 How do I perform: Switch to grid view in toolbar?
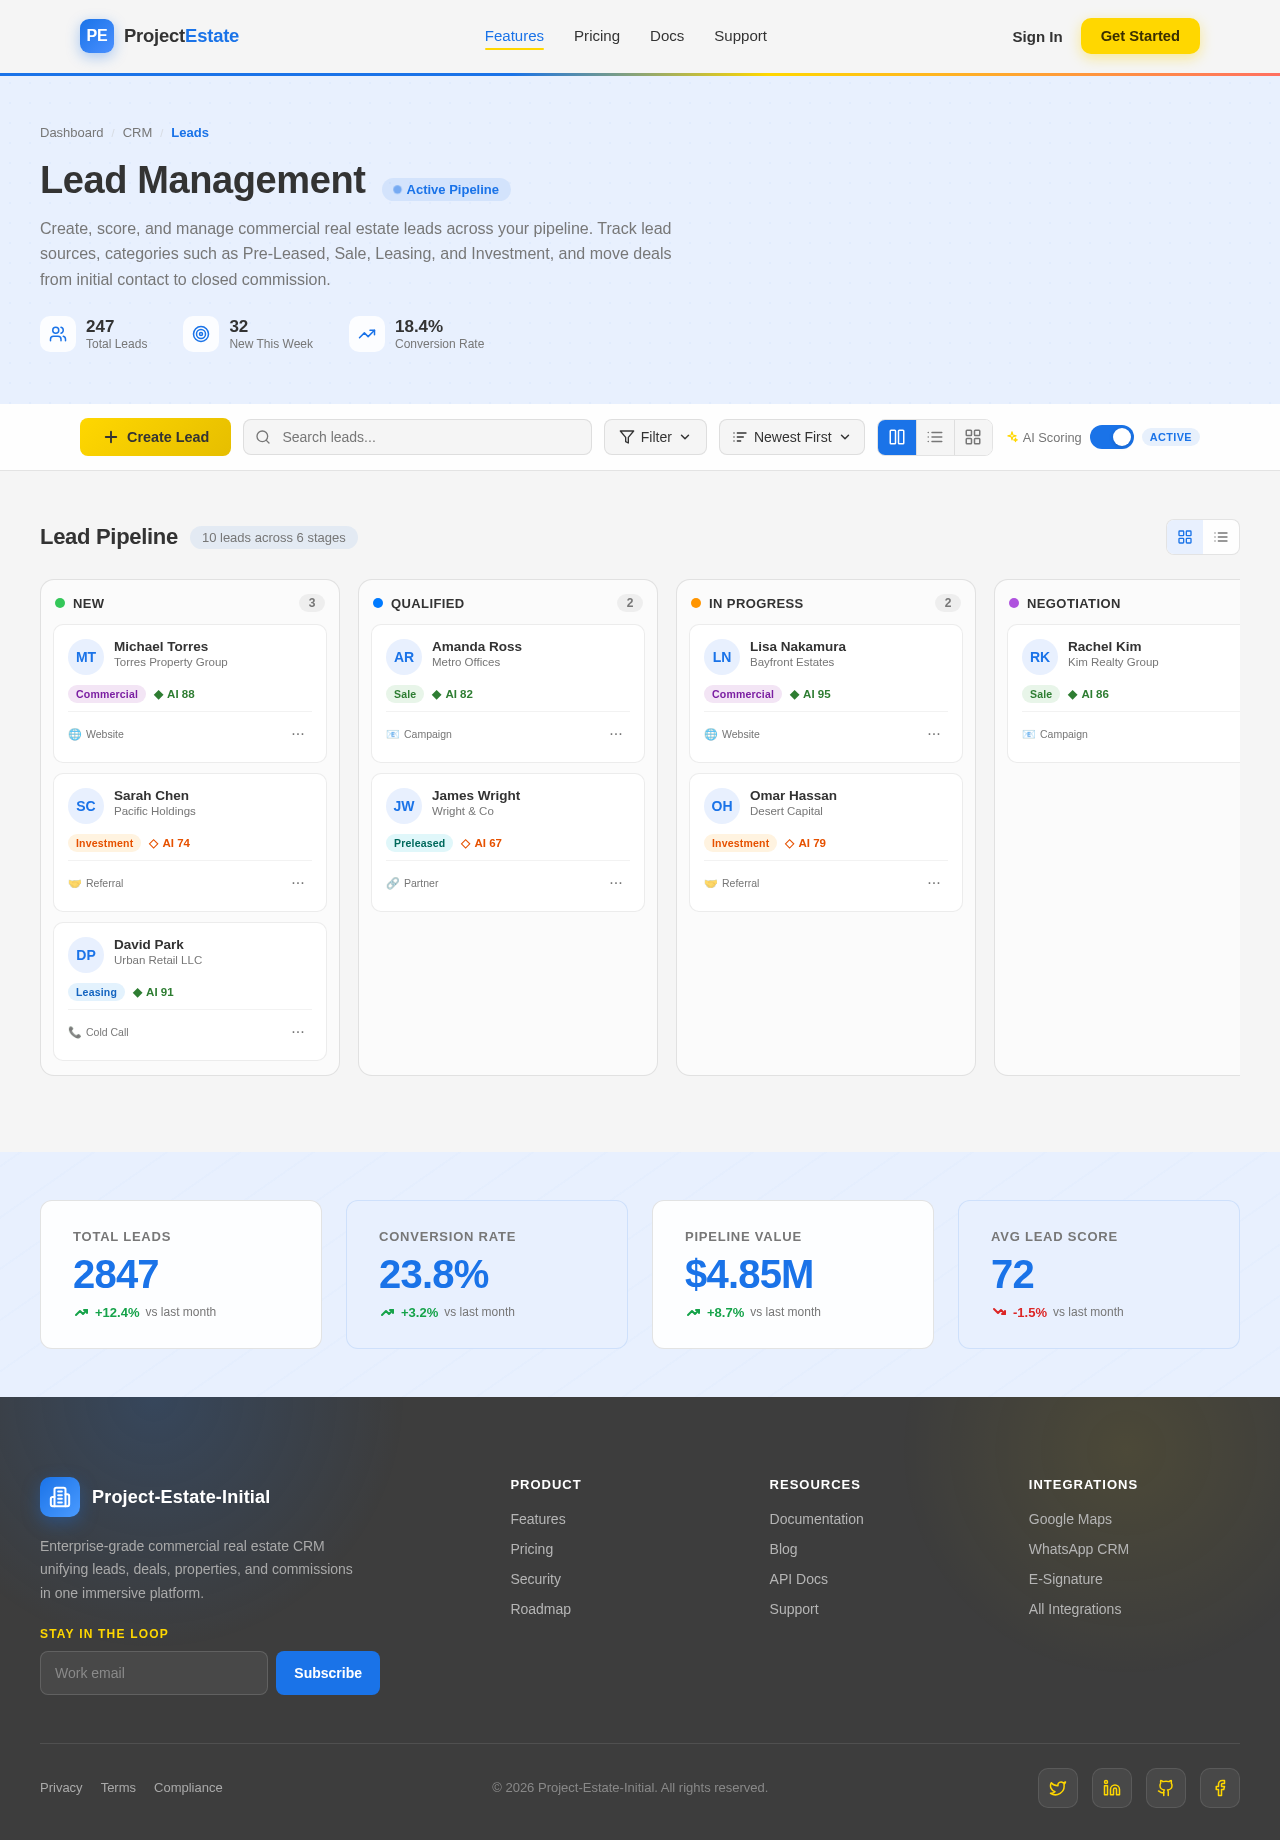tap(973, 437)
